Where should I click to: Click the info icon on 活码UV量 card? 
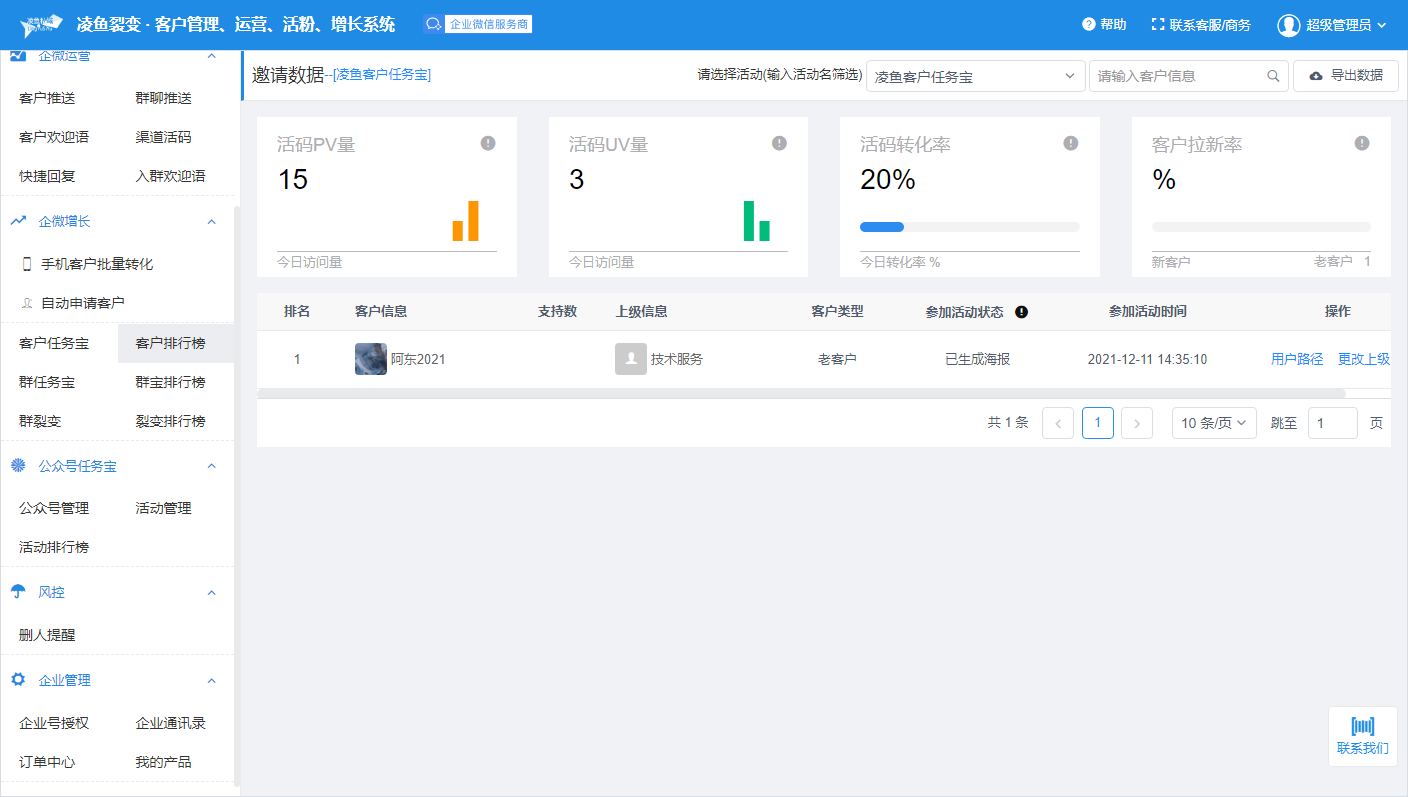(x=779, y=143)
